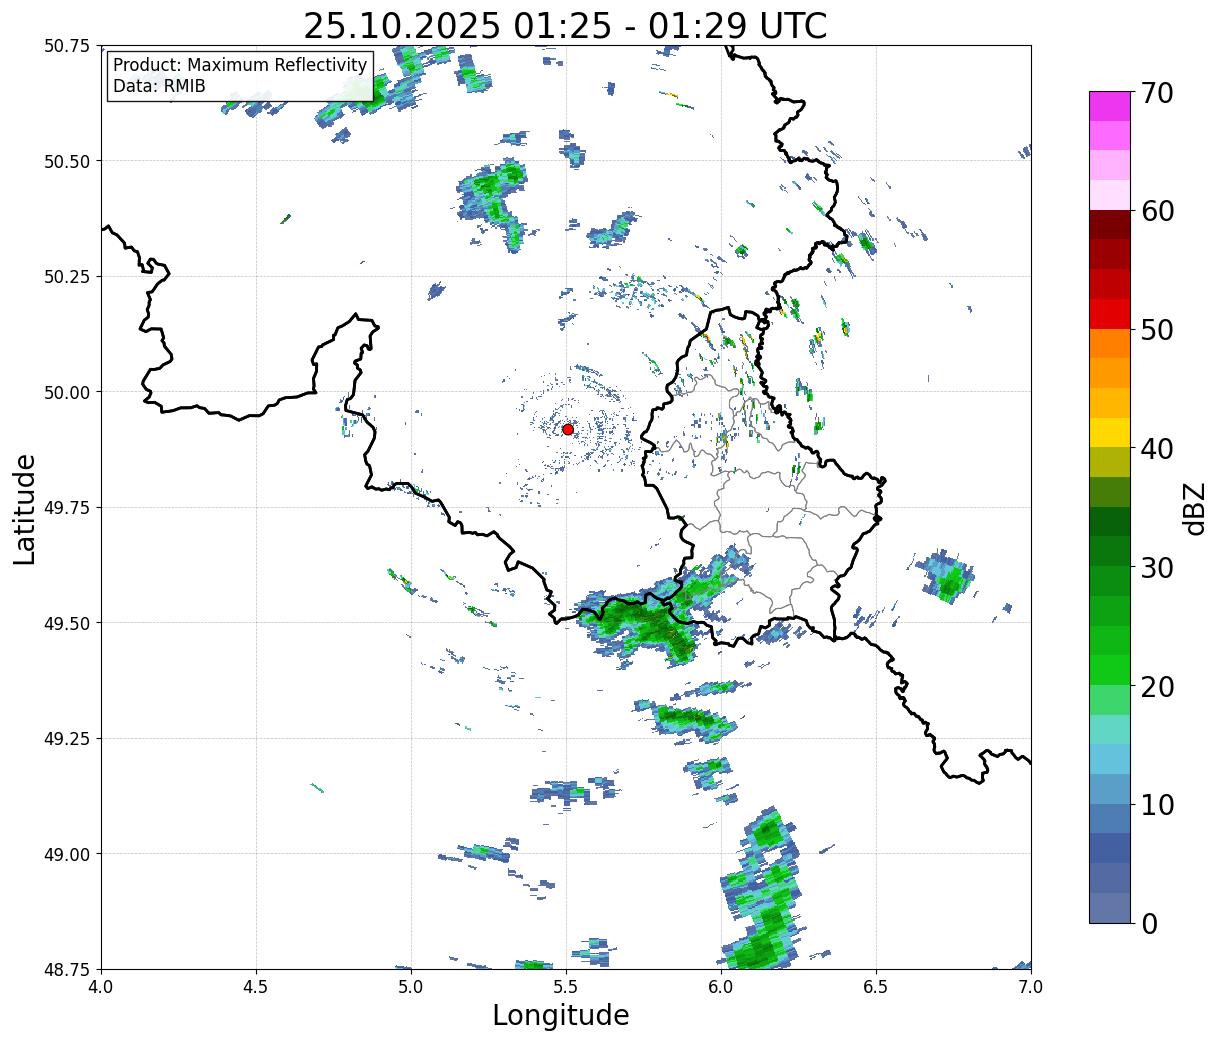Click longitude tick label "4.0"
1219x1040 pixels.
101,987
